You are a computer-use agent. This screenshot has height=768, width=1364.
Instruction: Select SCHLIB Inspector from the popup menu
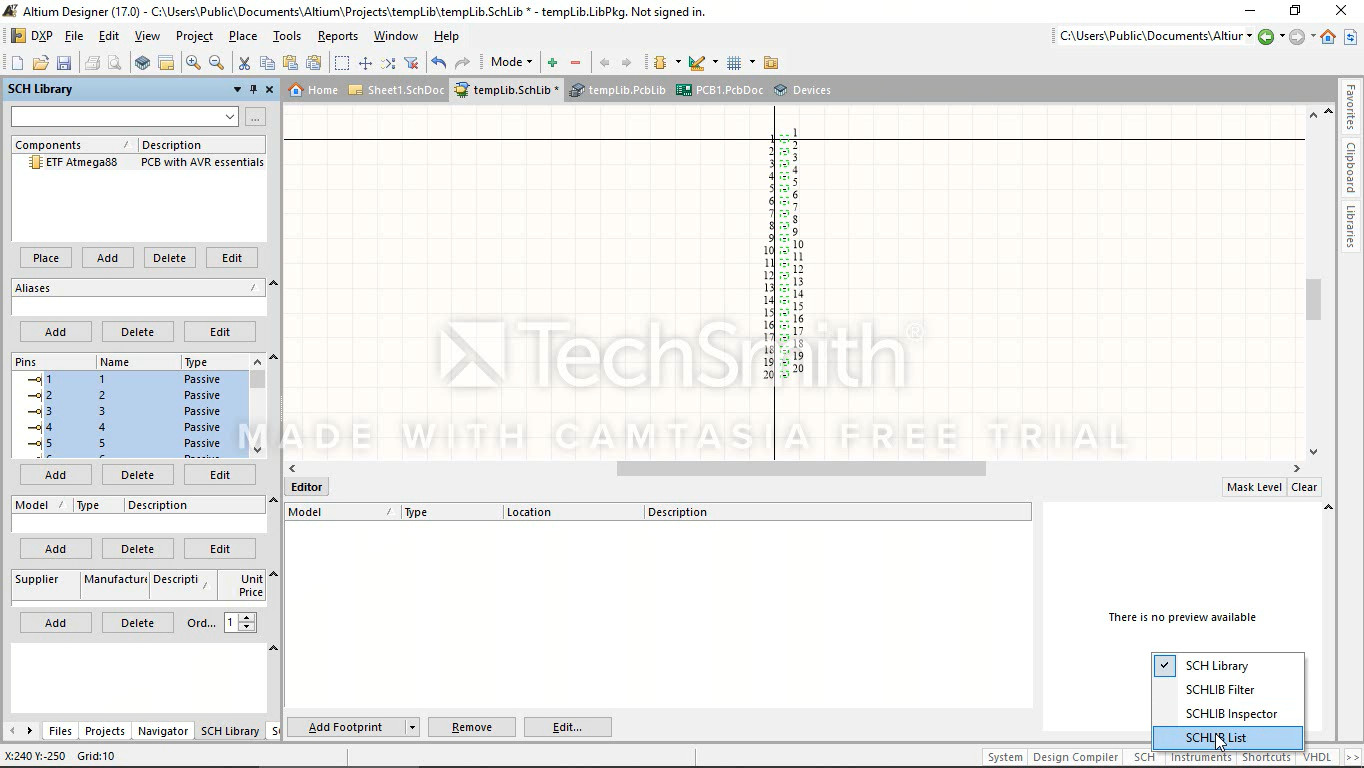coord(1231,714)
